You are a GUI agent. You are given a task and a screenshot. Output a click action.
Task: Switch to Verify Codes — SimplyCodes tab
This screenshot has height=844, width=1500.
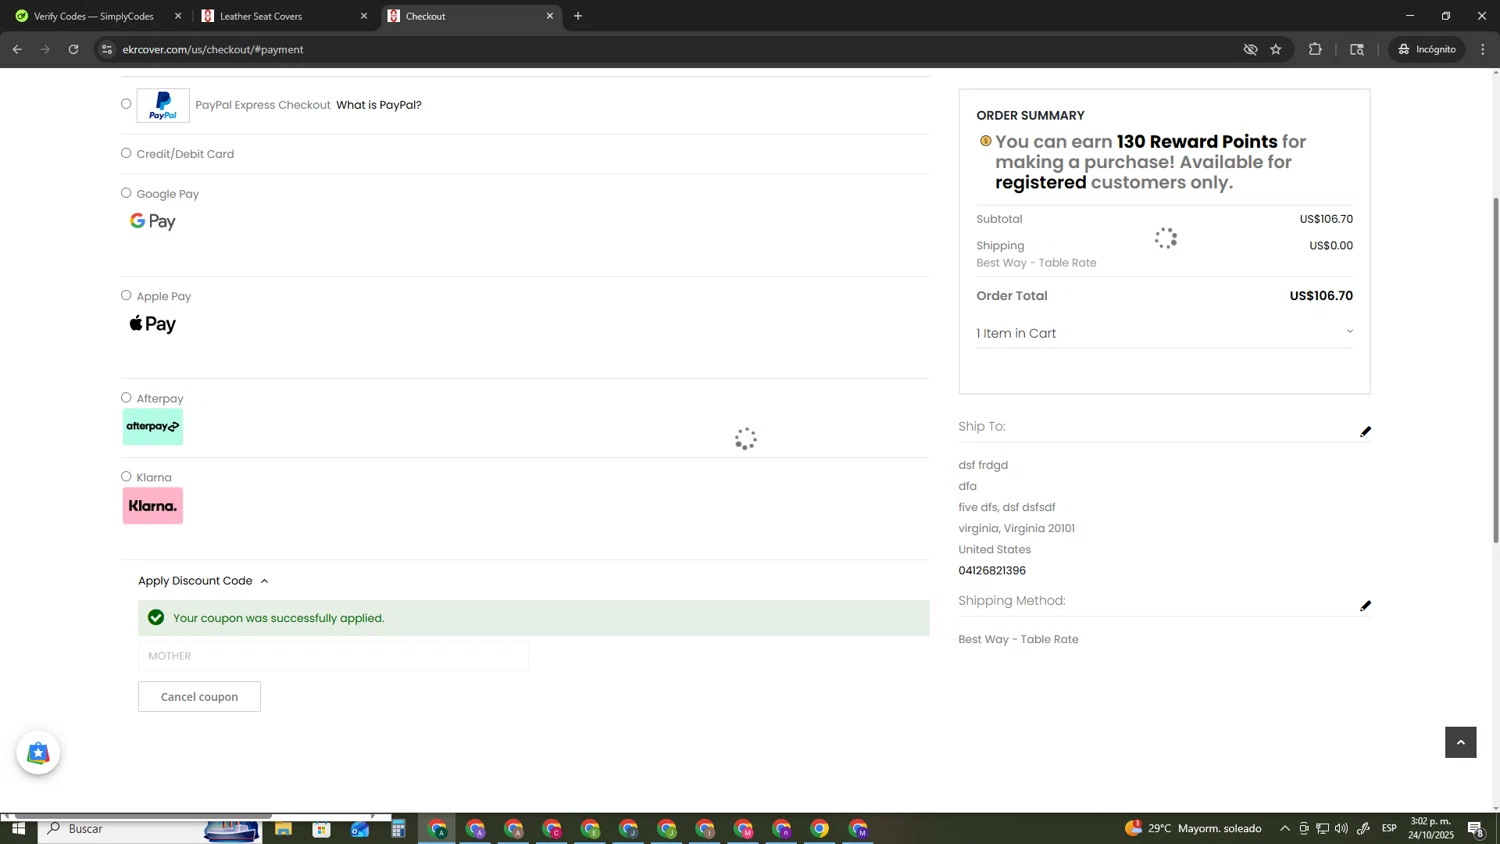94,16
